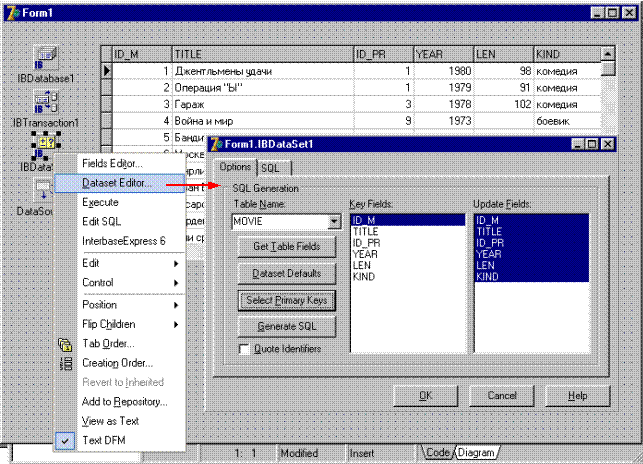
Task: Click the 'Гараж' title cell
Action: [262, 104]
